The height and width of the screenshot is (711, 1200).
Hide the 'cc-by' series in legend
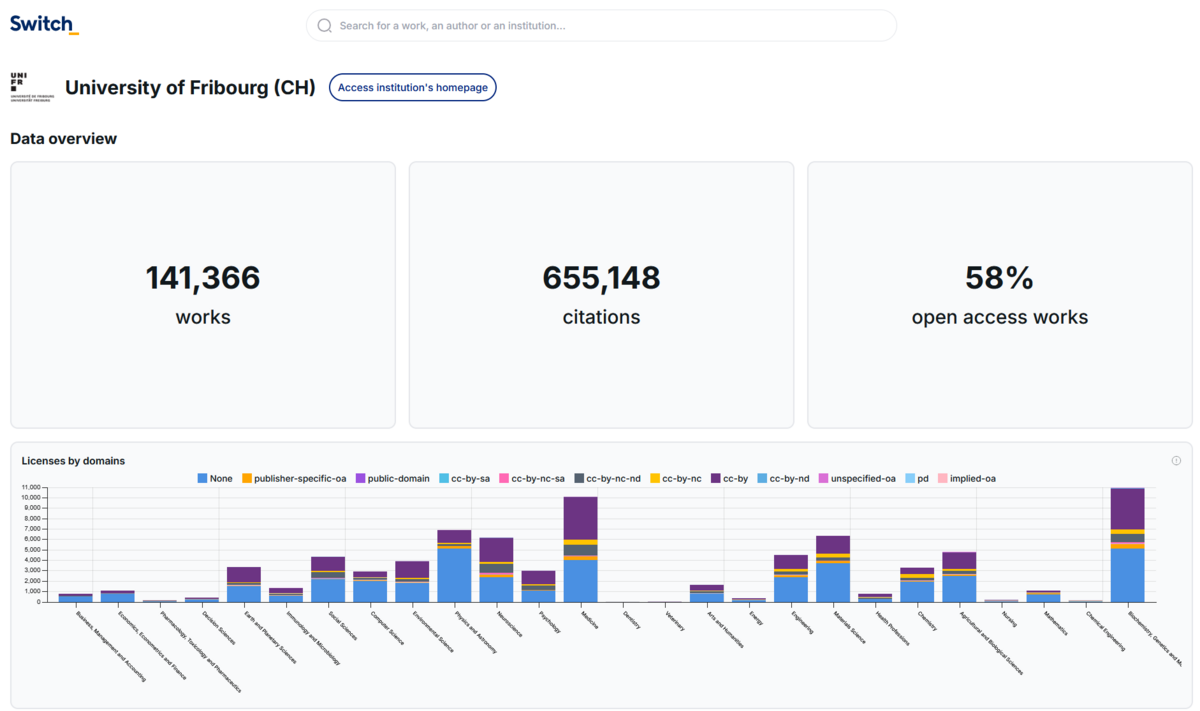[729, 479]
